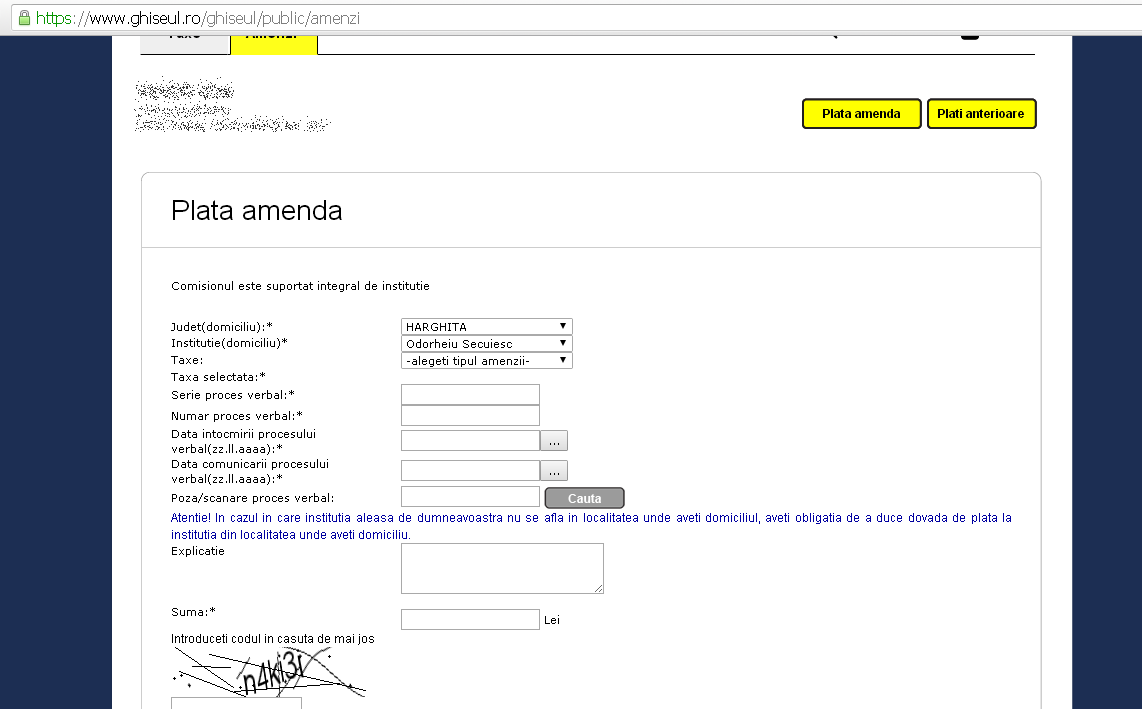
Task: Focus the Serie proces verbal field
Action: [470, 395]
